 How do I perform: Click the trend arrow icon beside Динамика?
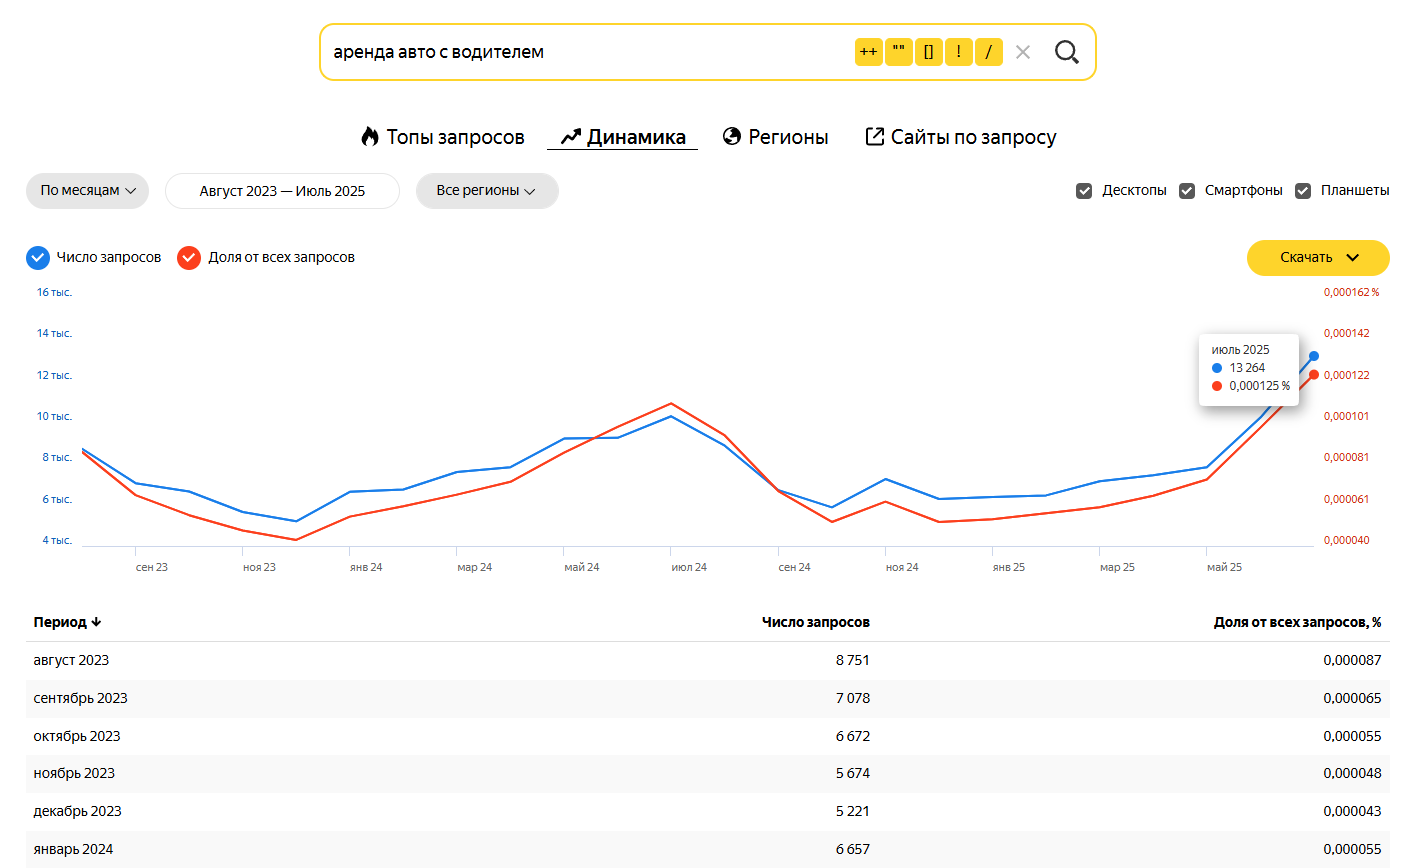[570, 137]
